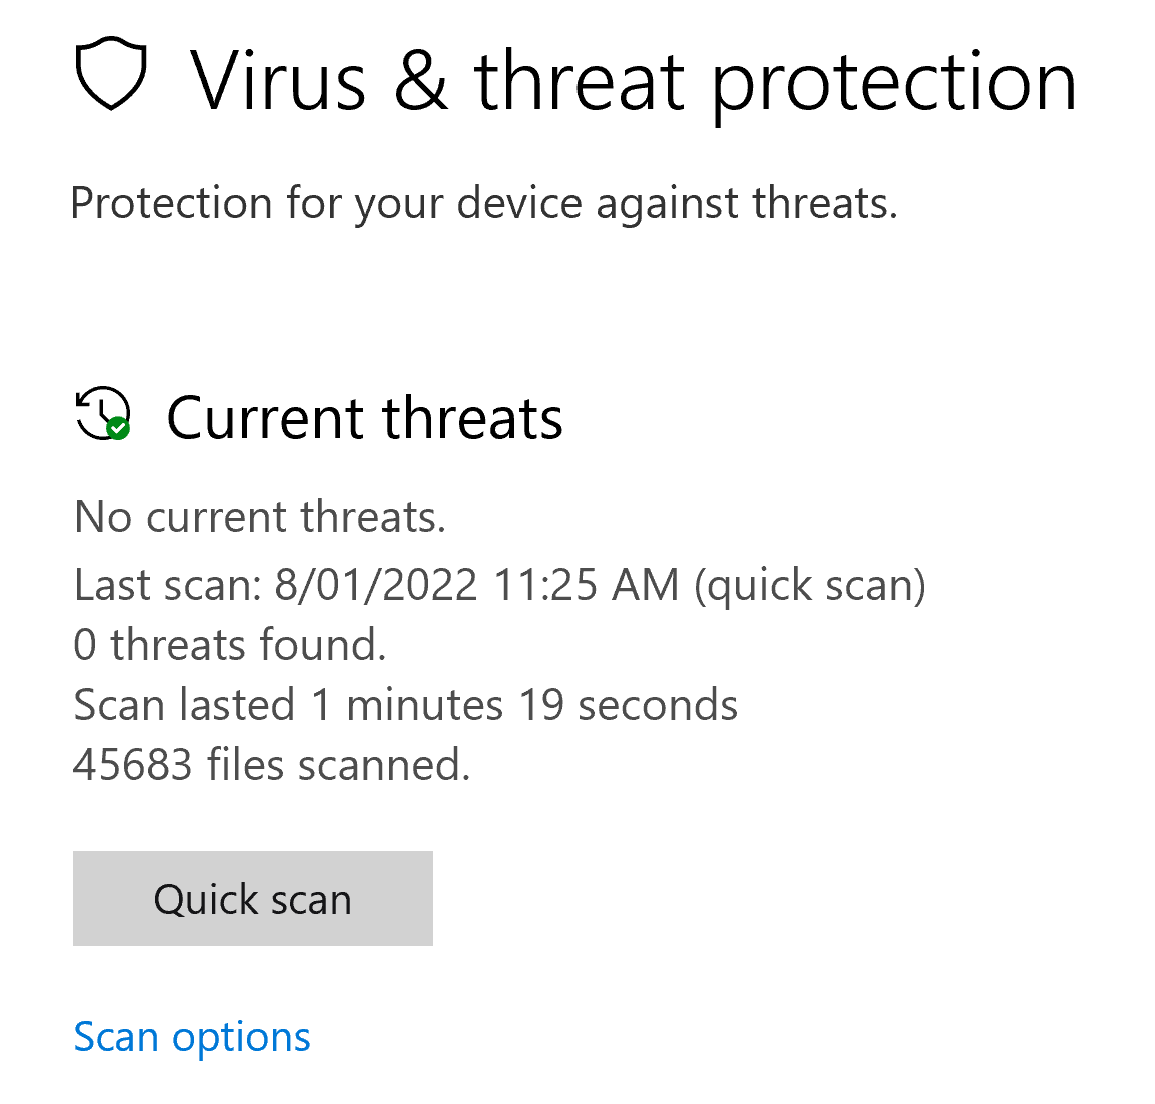
Task: Click the '0 threats found.' line
Action: point(230,645)
